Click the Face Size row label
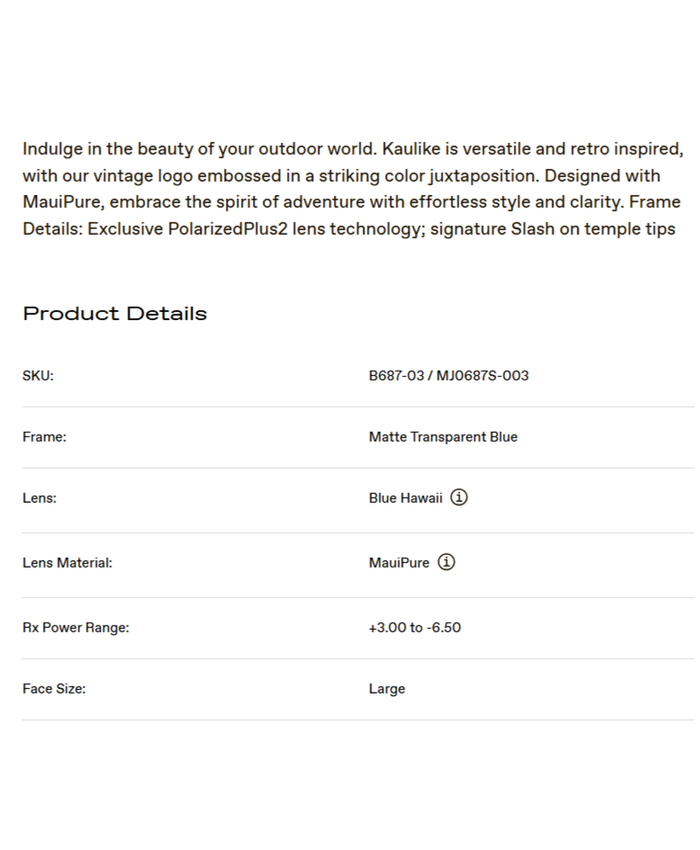The height and width of the screenshot is (850, 700). 54,689
